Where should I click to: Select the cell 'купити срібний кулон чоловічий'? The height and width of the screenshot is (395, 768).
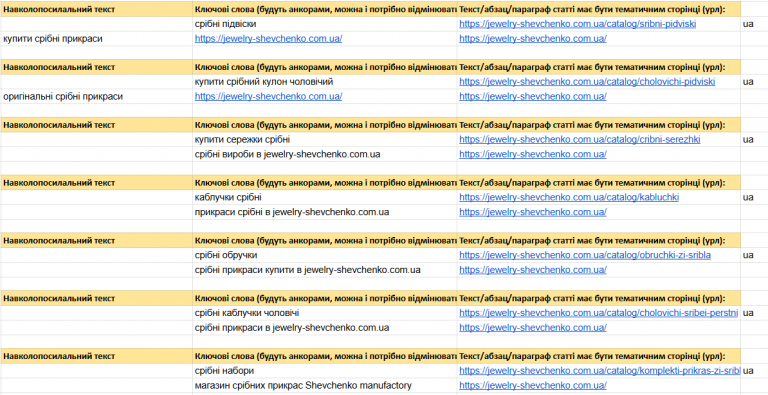pos(325,82)
